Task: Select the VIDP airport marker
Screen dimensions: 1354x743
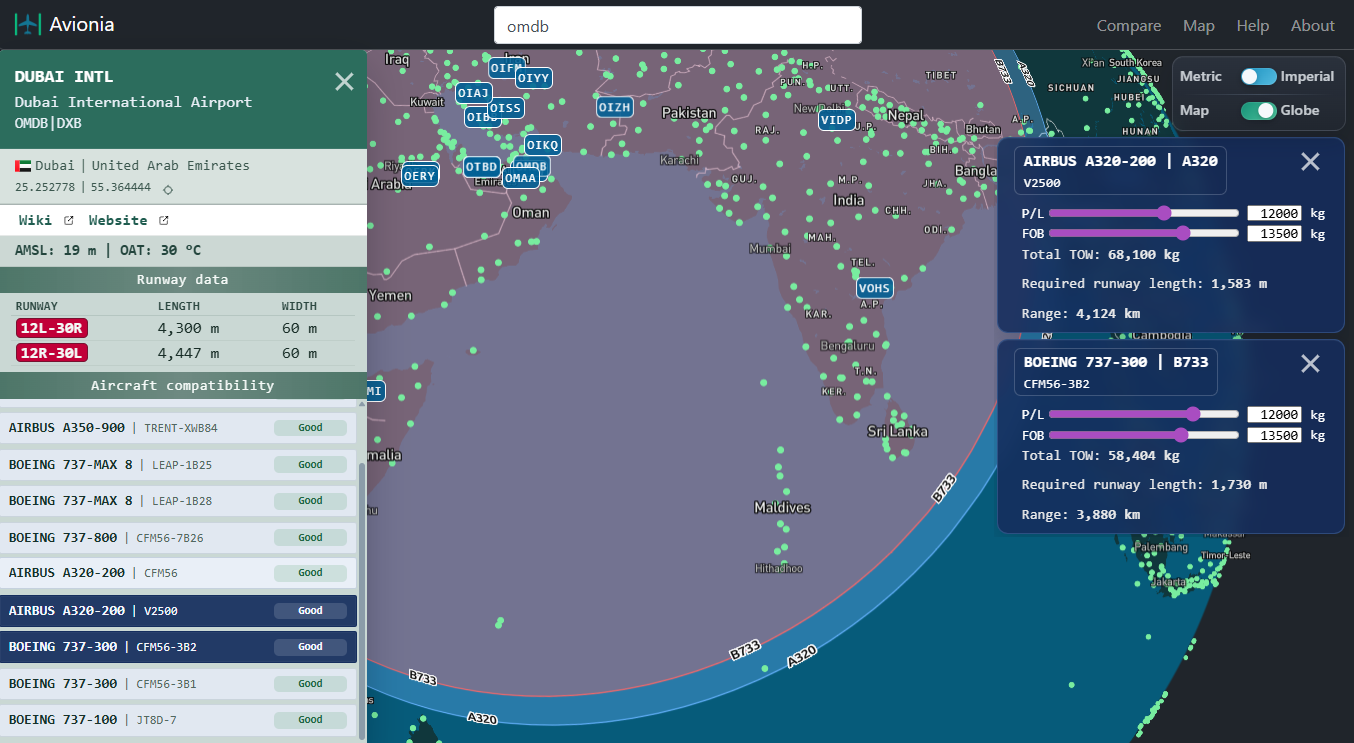Action: pos(837,120)
